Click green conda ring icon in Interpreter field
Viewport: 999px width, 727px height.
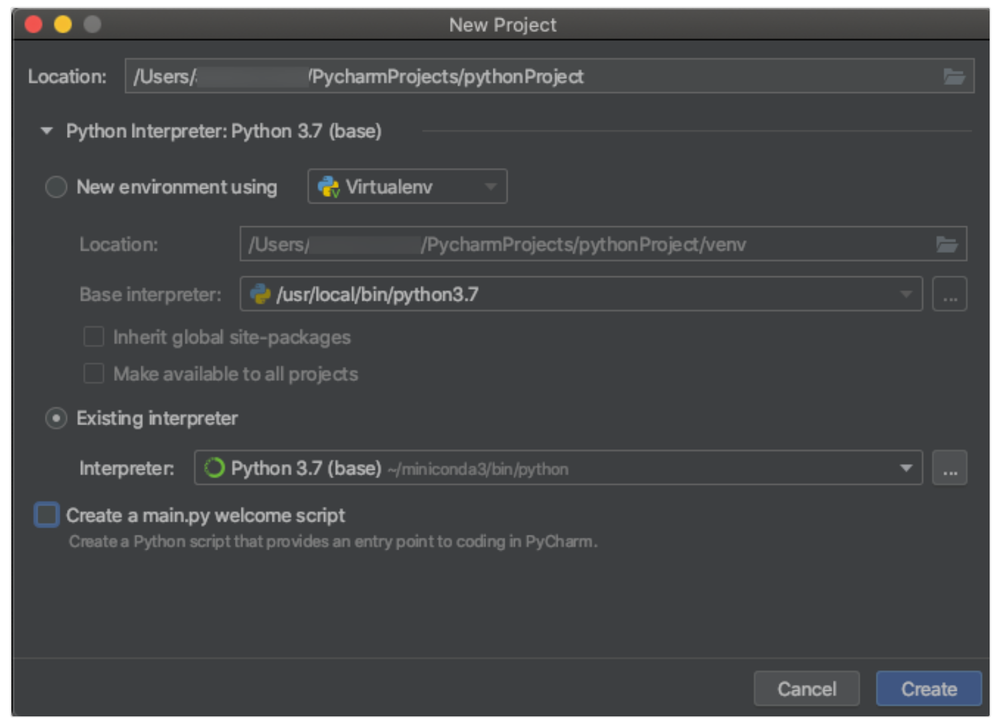[x=214, y=468]
